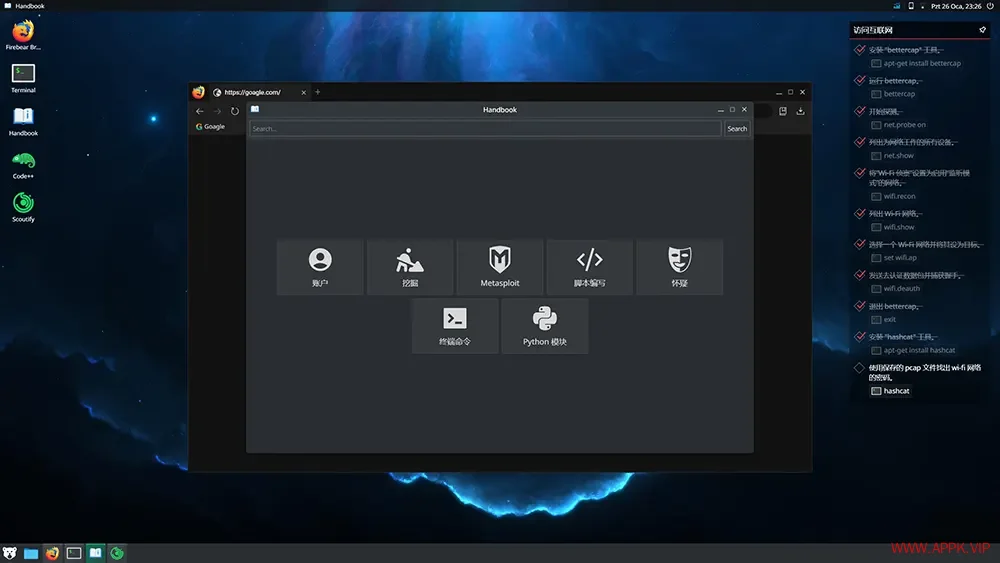1000x563 pixels.
Task: Launch the Handbook desktop shortcut
Action: click(23, 121)
